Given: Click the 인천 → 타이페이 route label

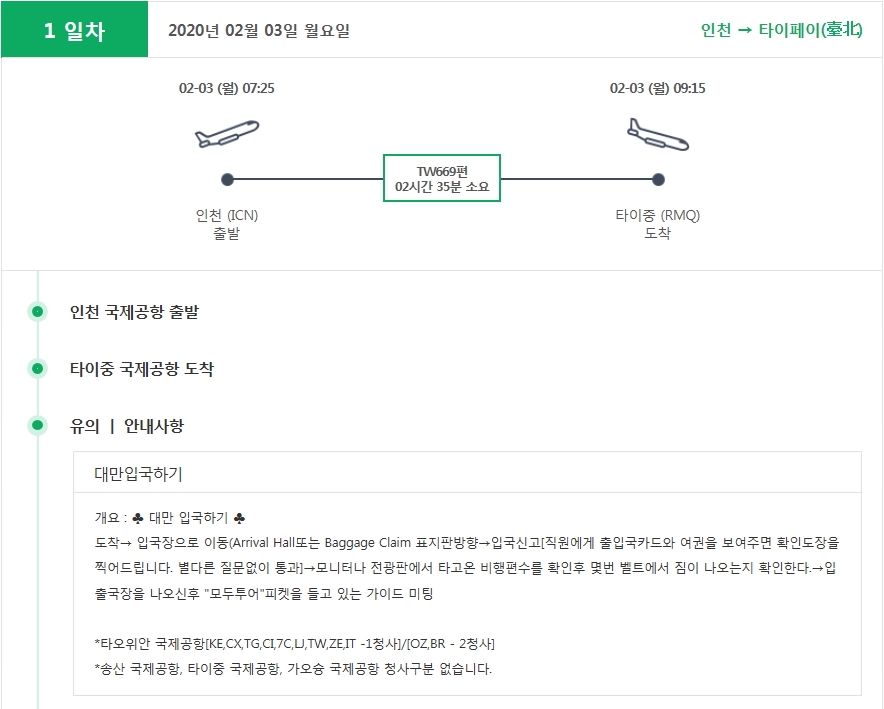Looking at the screenshot, I should point(781,30).
